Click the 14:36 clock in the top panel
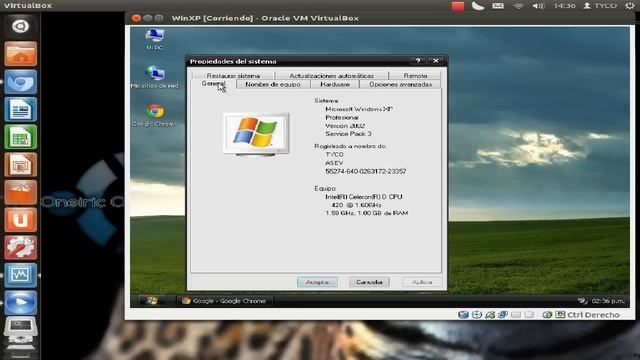Screen dimensions: 640x360 pyautogui.click(x=564, y=6)
